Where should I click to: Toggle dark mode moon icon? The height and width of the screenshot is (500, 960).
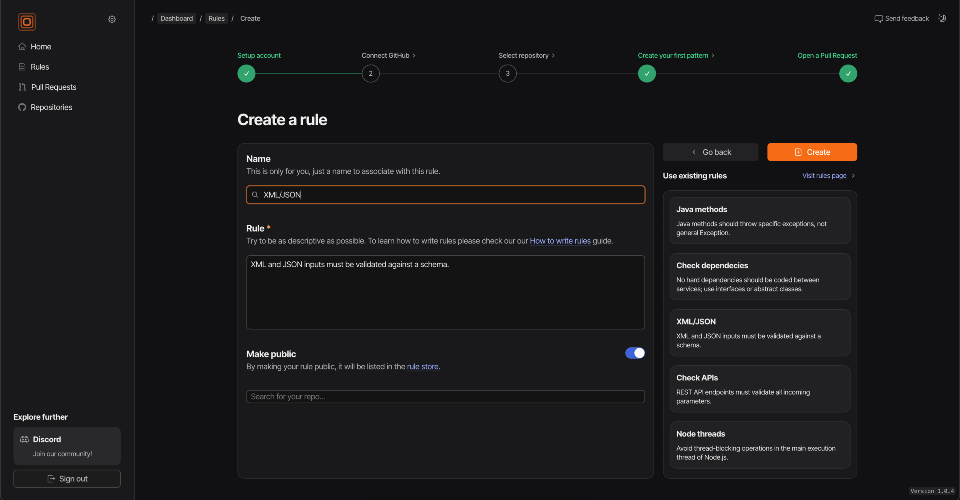click(x=942, y=18)
